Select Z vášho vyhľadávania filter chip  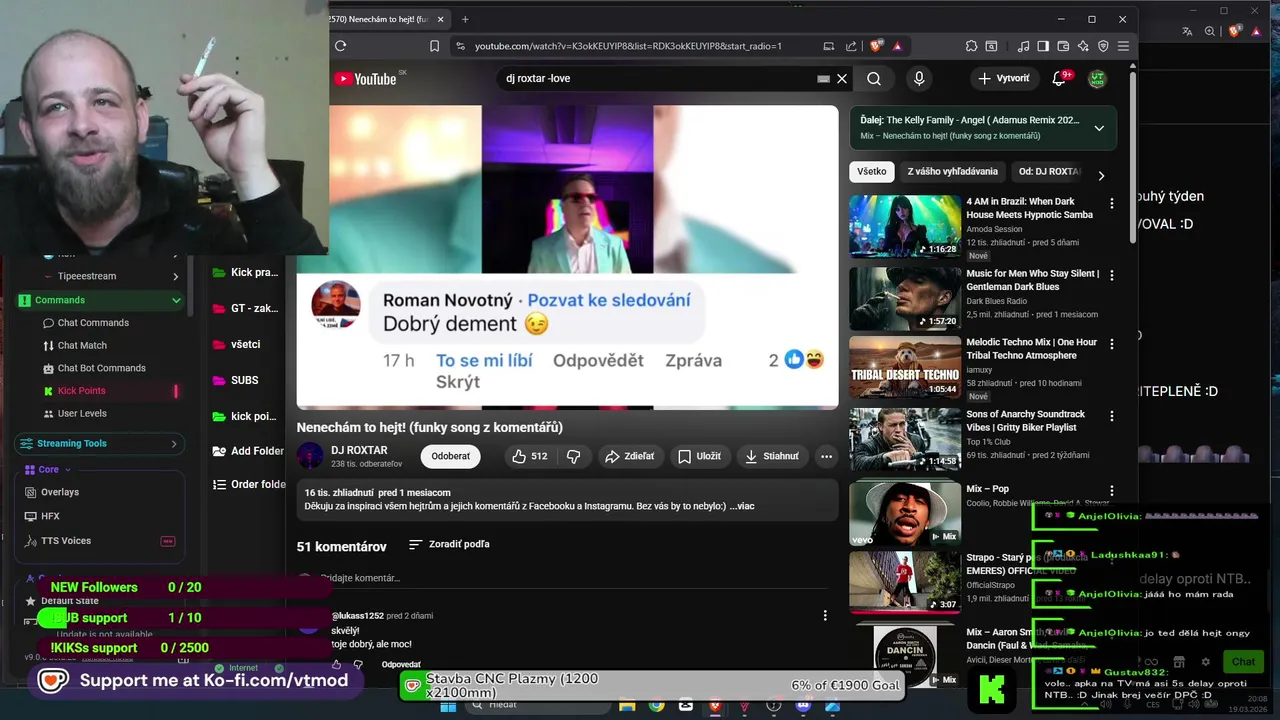[952, 172]
